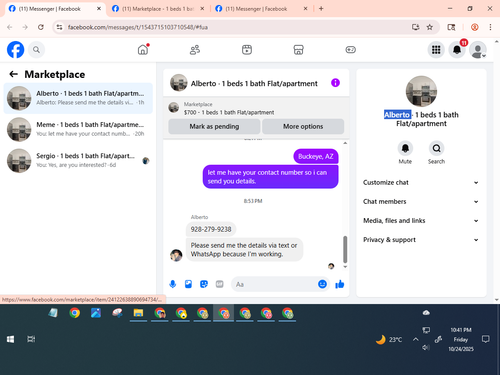
Task: Expand the Chat members section
Action: 421,201
